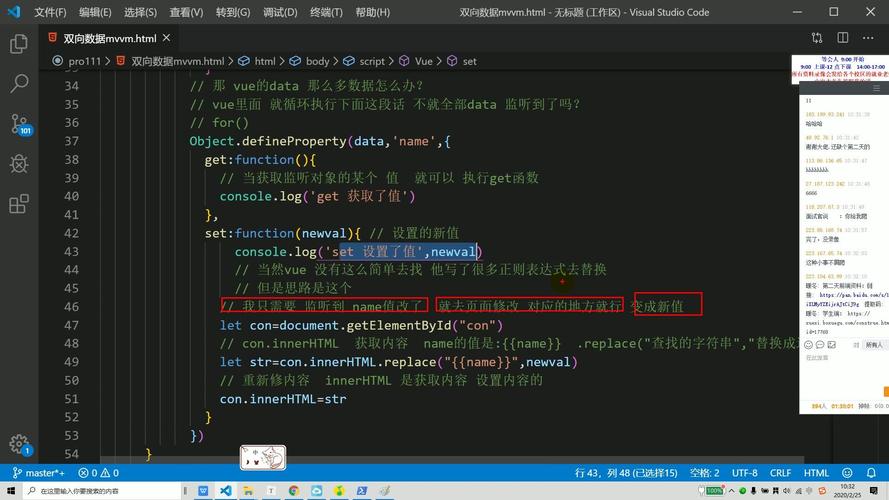Screen dimensions: 889x500
Task: Open the Debug view in the activity bar
Action: click(19, 164)
